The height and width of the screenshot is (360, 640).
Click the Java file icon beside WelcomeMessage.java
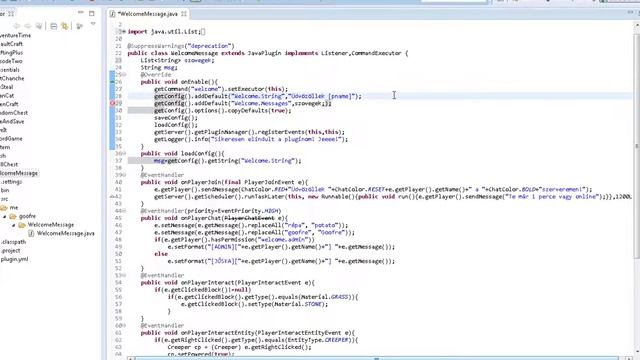31,233
